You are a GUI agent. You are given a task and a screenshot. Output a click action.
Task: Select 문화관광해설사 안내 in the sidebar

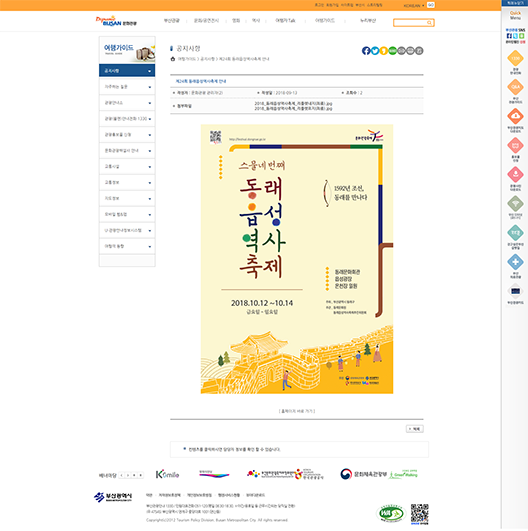pyautogui.click(x=127, y=151)
